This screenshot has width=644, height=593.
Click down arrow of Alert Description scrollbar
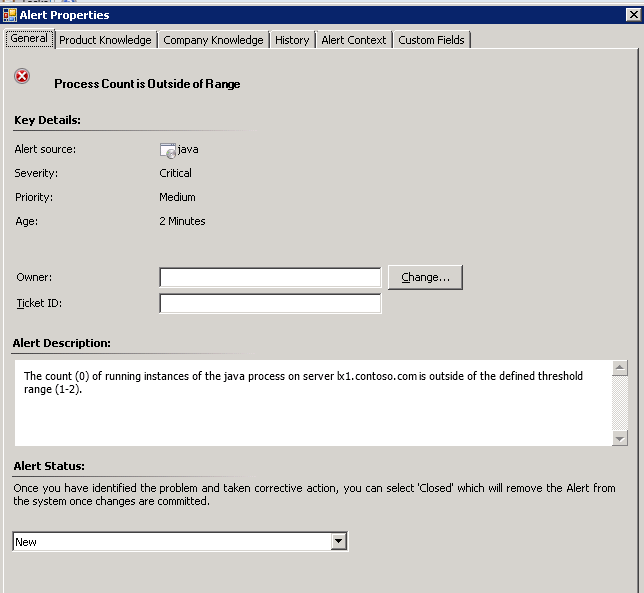620,438
